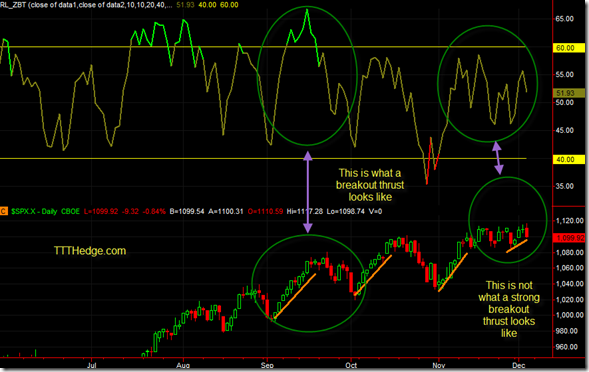Click the 980.00 price axis label
Viewport: 589px width, 372px height.
point(567,331)
